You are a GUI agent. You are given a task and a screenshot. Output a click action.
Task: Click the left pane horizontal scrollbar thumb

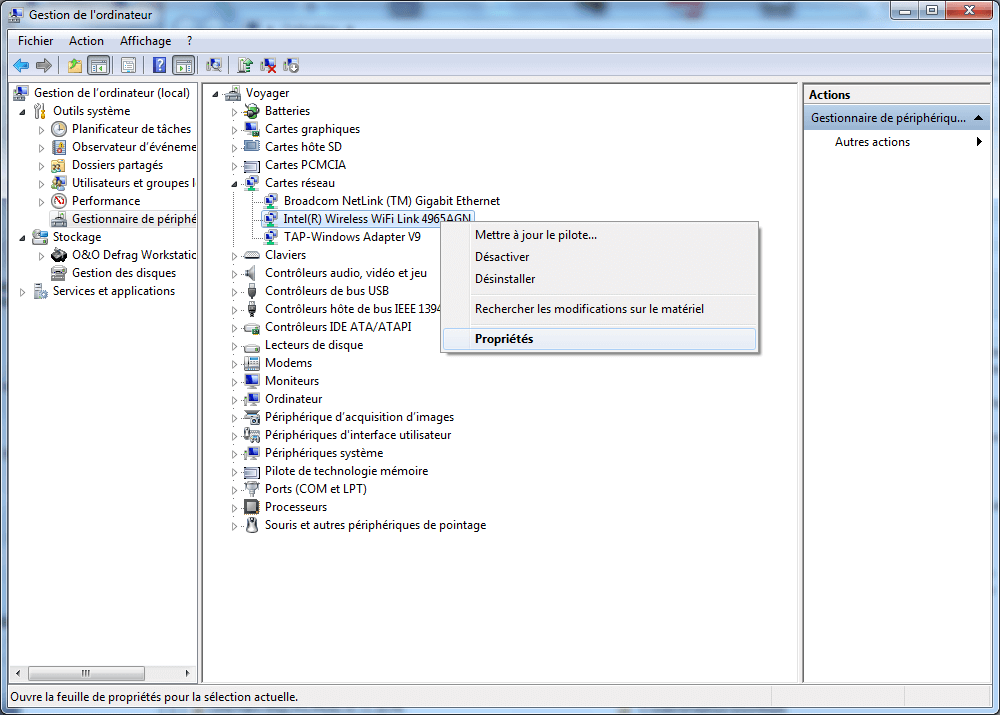pos(86,673)
